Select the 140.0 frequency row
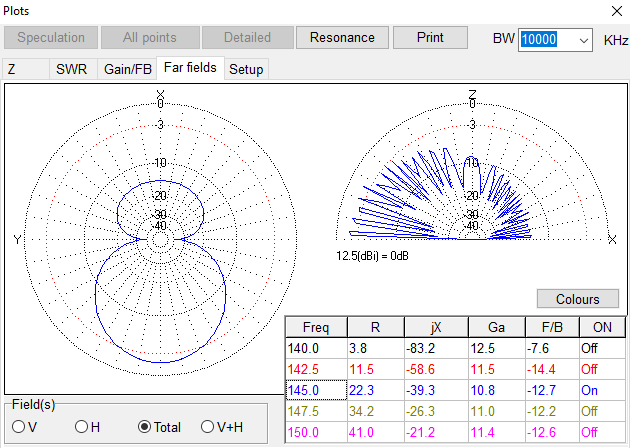Image resolution: width=630 pixels, height=448 pixels. tap(315, 349)
